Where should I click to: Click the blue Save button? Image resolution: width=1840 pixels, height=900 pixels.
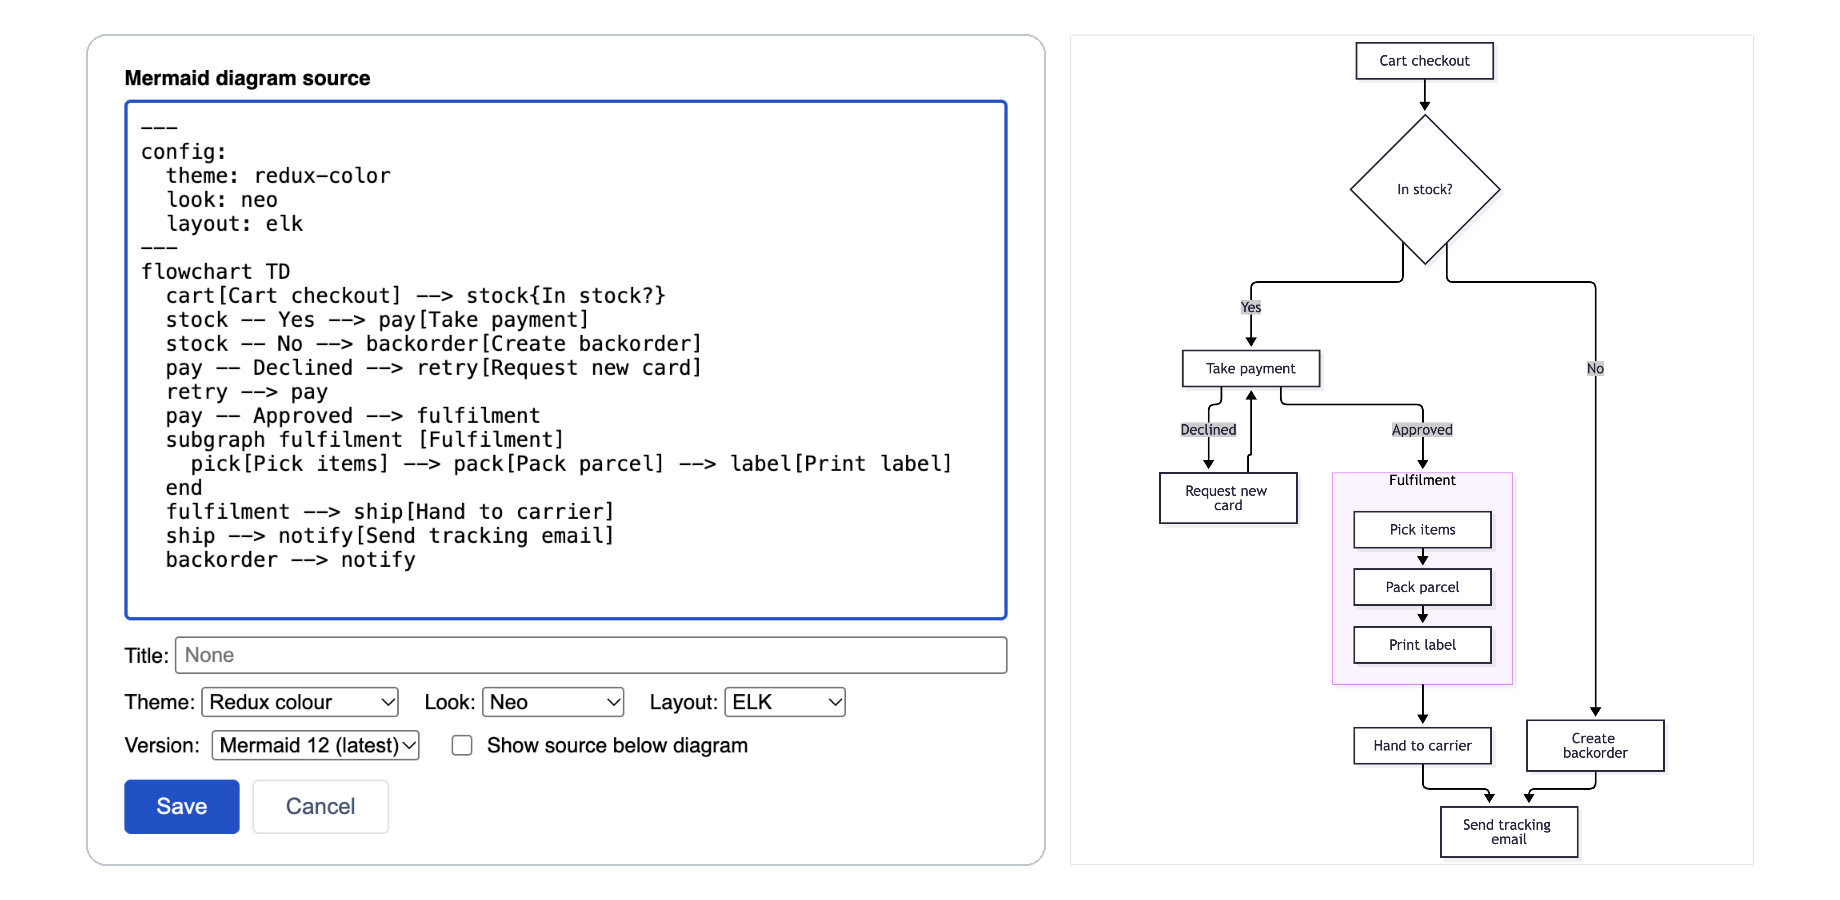(182, 806)
